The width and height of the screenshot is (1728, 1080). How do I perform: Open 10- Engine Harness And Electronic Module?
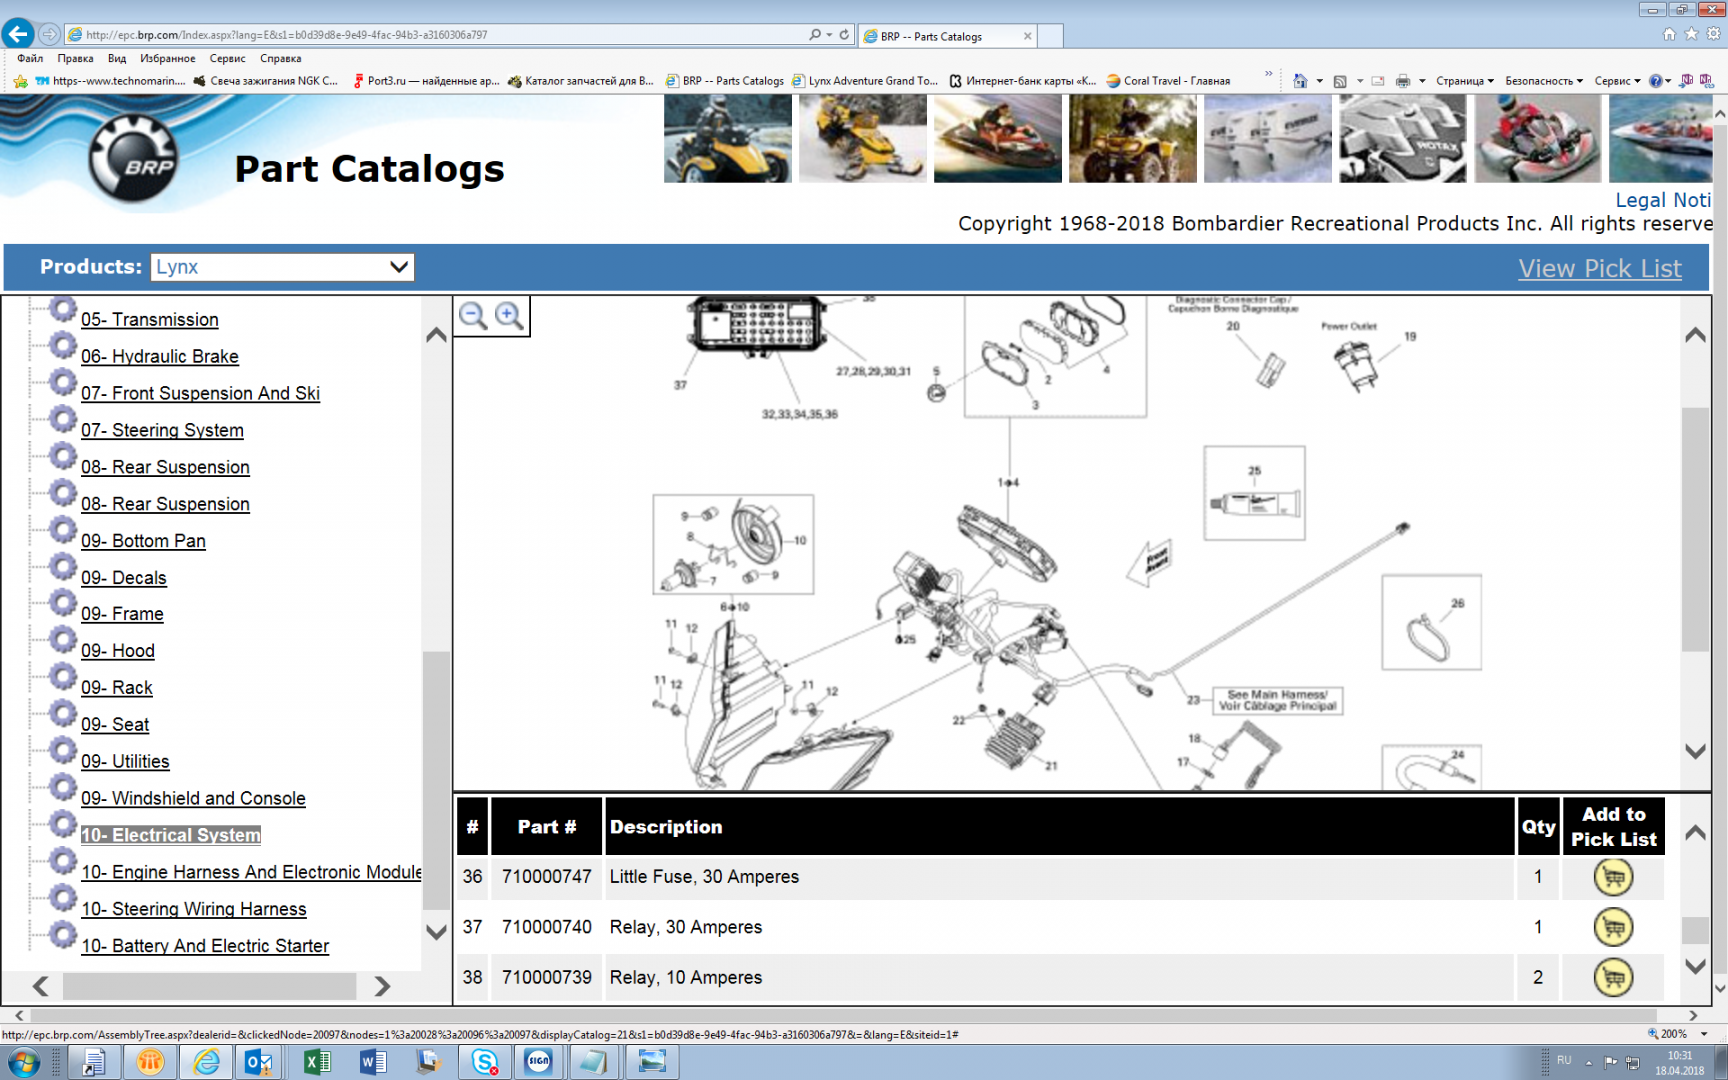point(251,872)
